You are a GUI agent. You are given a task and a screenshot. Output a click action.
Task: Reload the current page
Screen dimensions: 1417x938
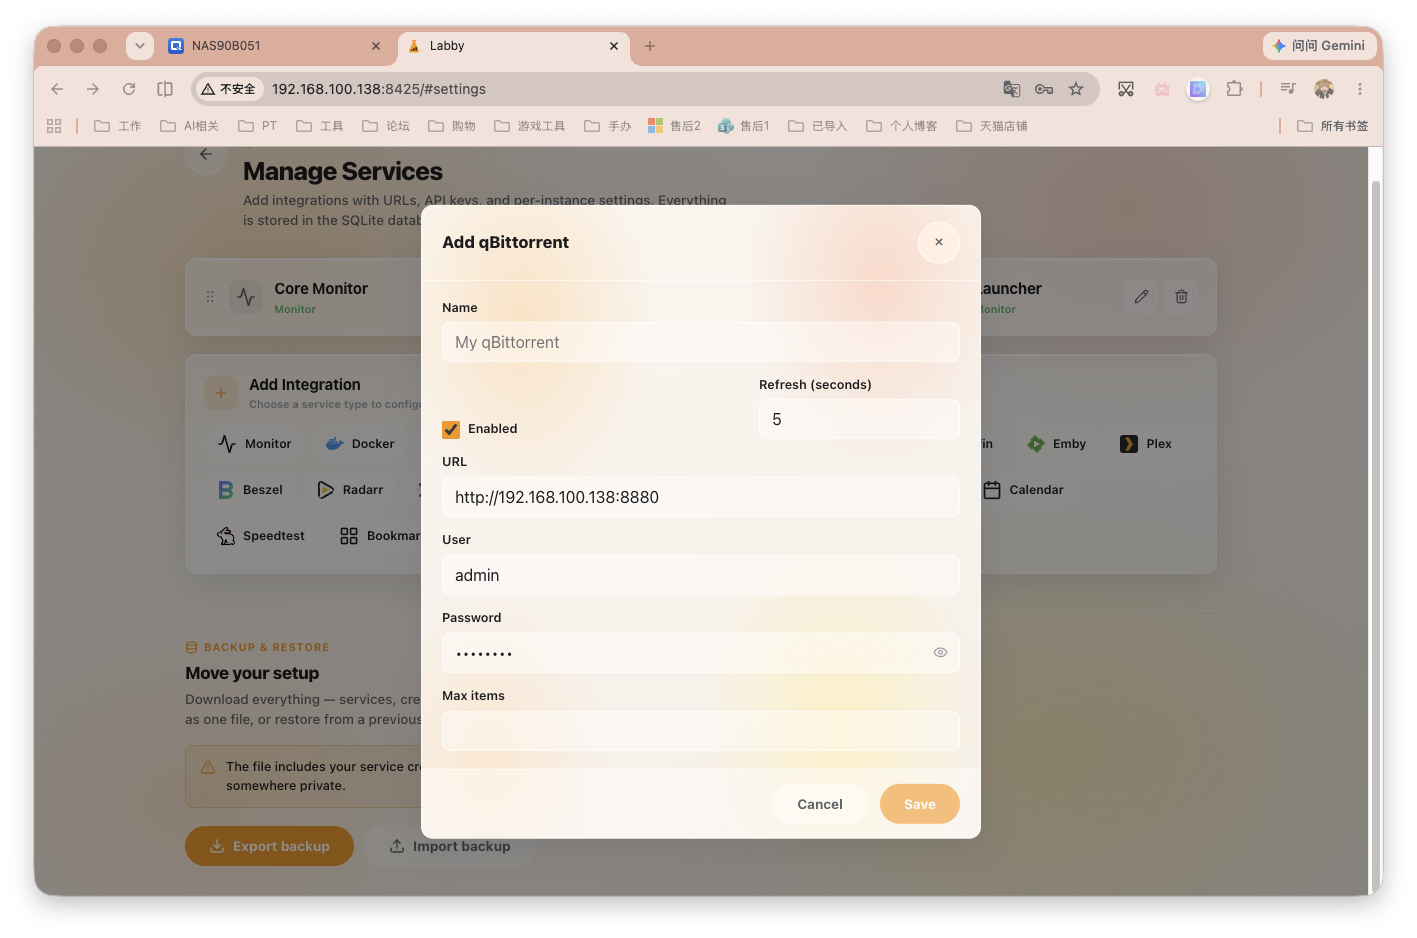(x=129, y=89)
